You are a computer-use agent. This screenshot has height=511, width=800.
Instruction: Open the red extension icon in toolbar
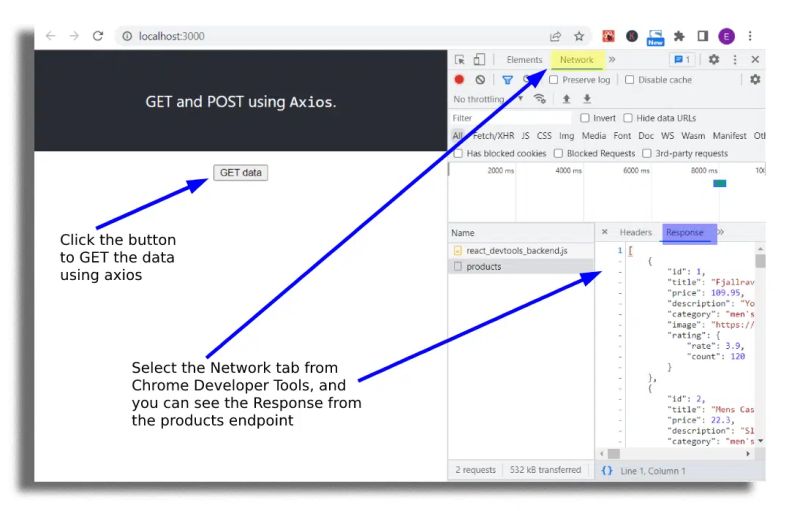tap(608, 36)
